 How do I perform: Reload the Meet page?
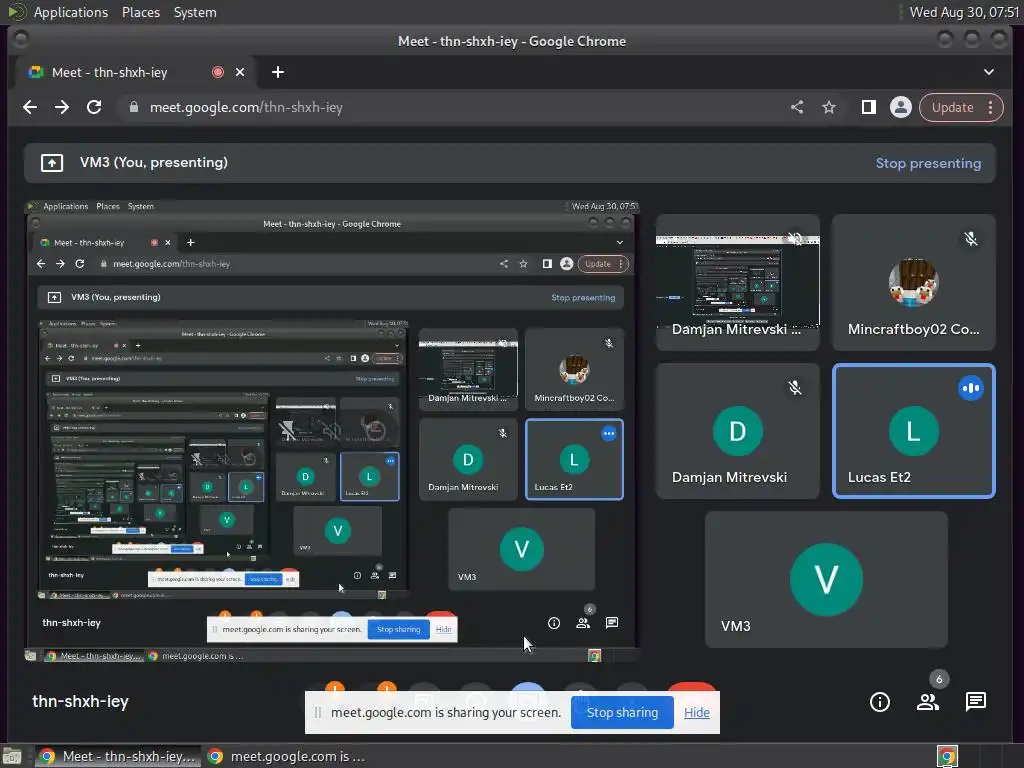[x=94, y=107]
